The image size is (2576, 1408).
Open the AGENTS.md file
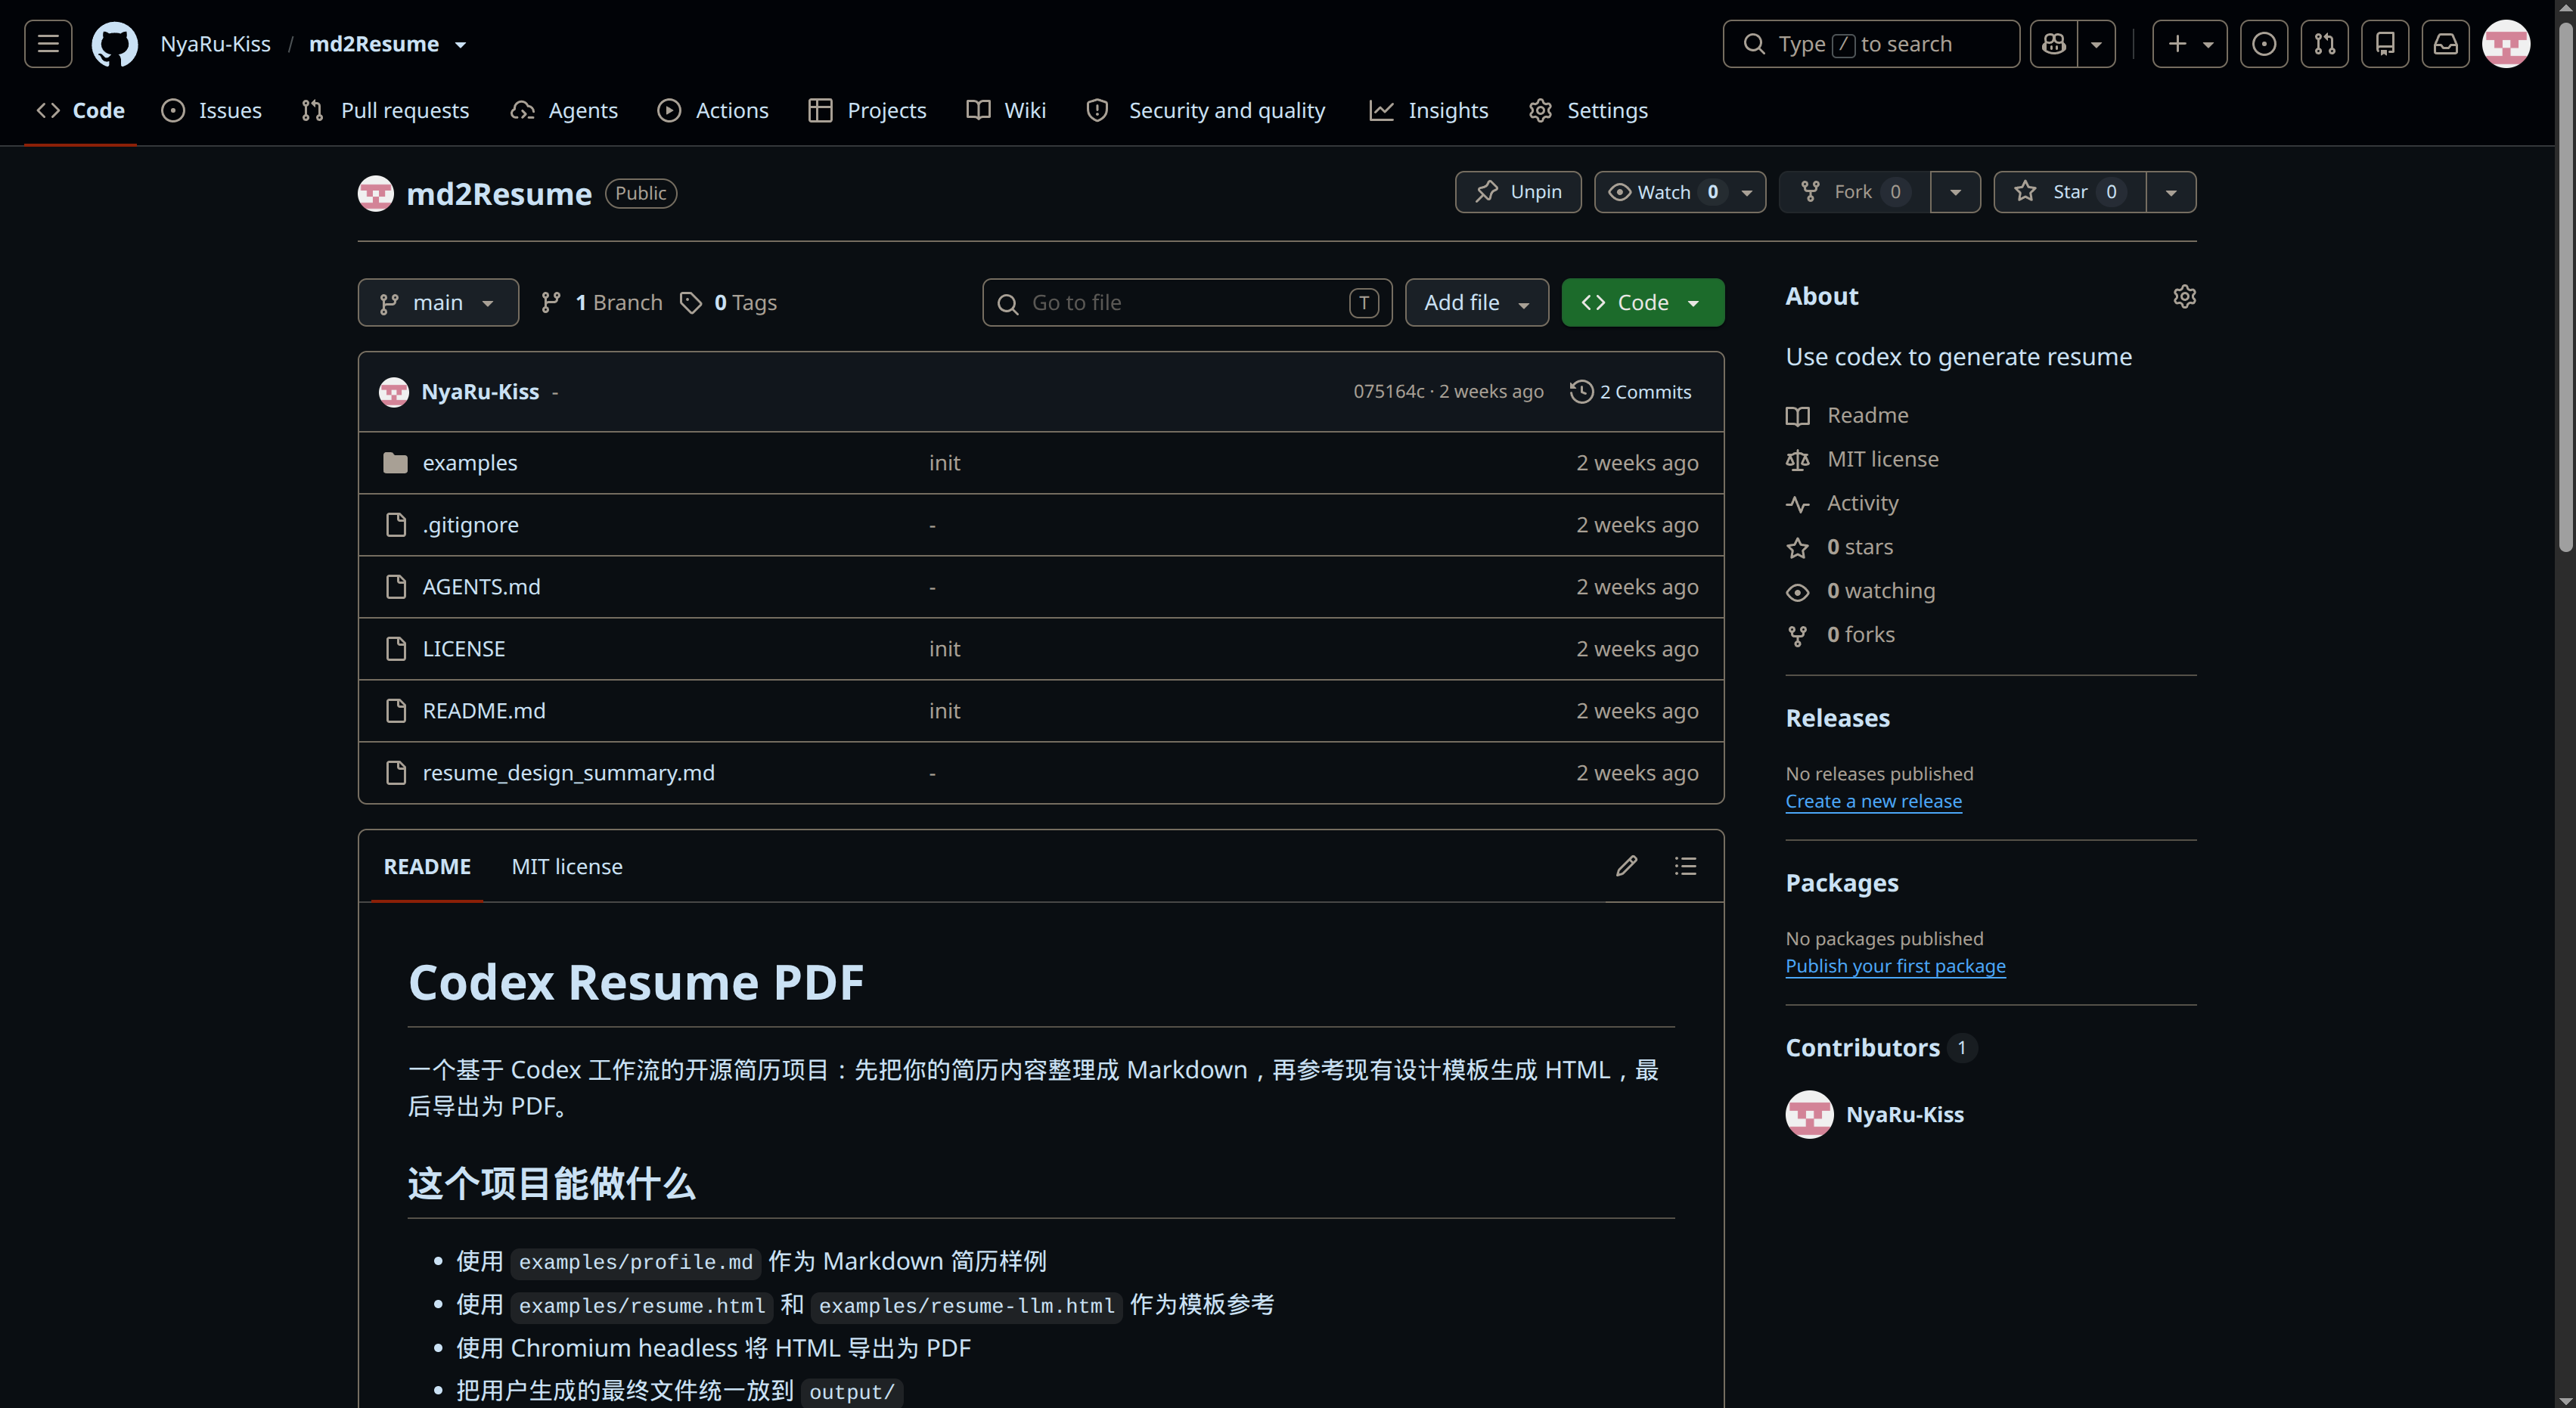(x=481, y=587)
